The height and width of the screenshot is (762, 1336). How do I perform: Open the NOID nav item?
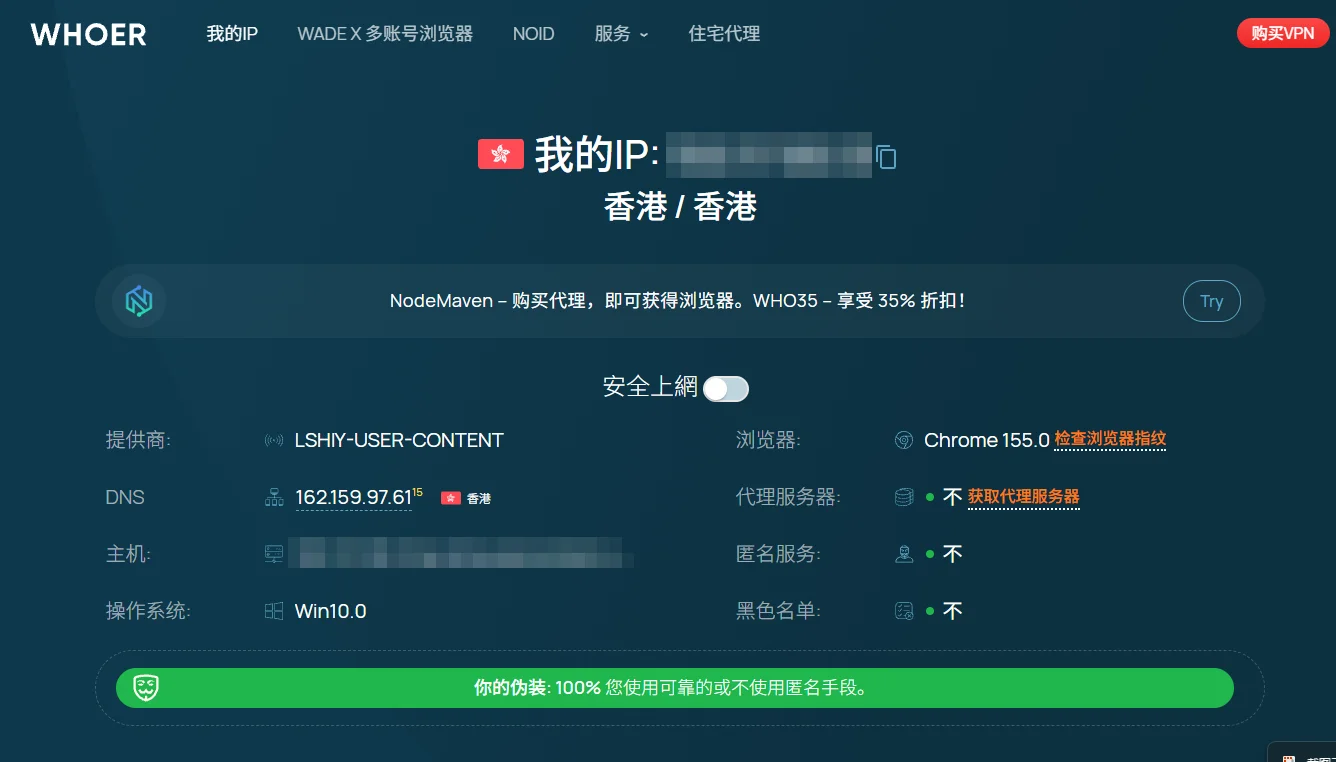pos(533,34)
